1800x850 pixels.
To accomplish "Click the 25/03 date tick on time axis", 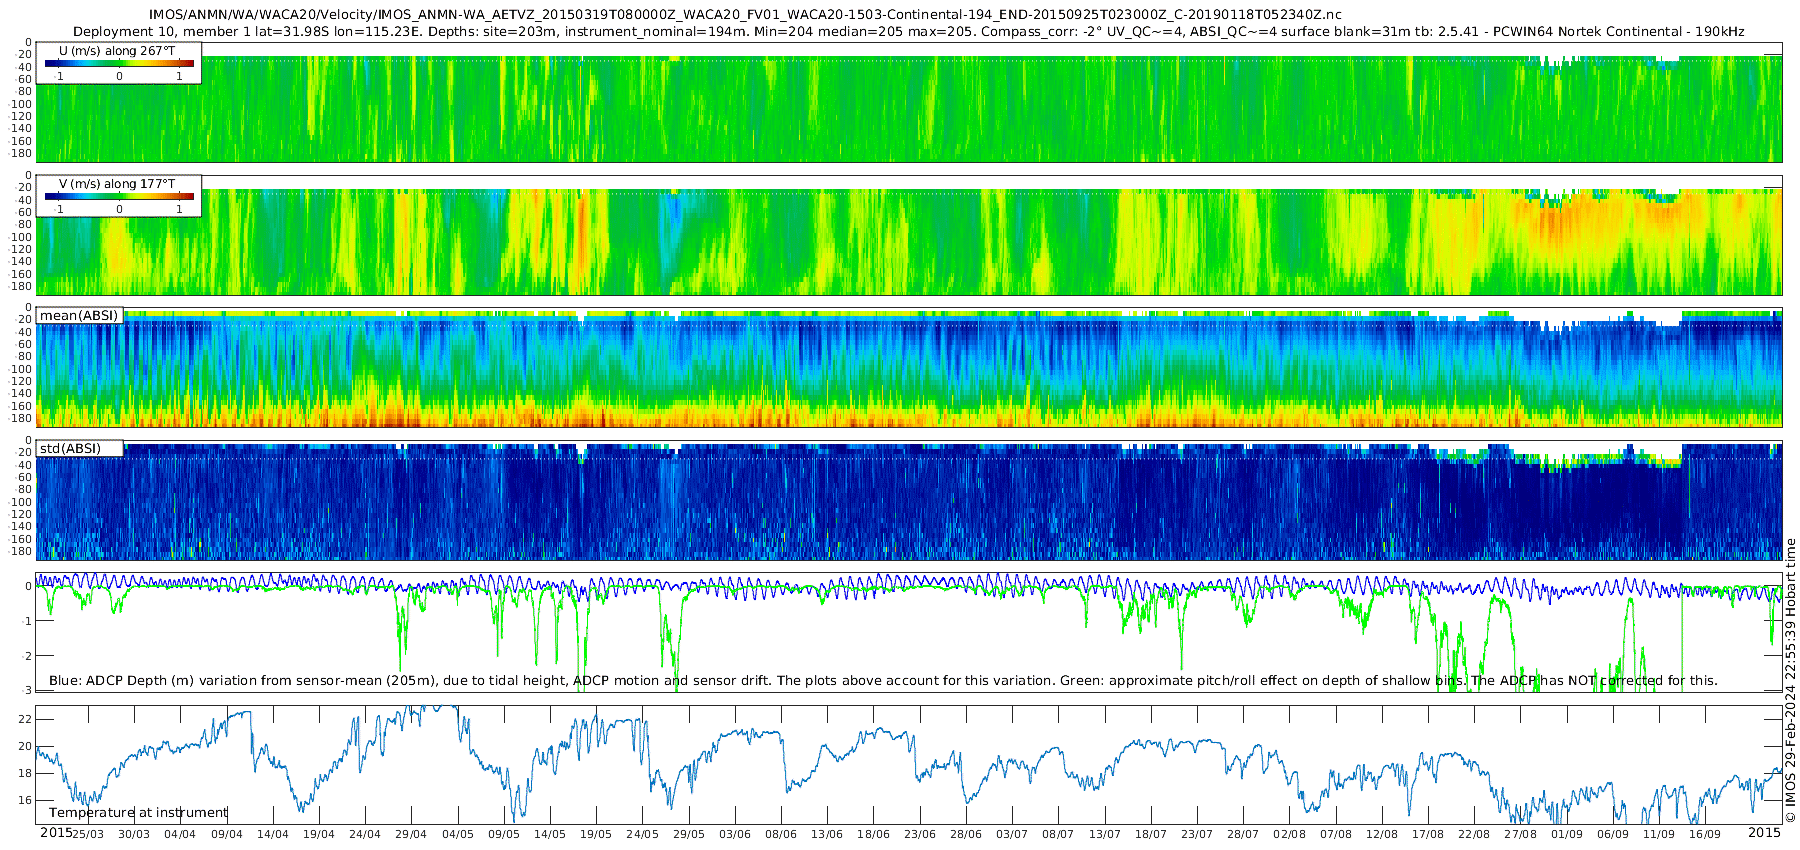I will coord(88,834).
